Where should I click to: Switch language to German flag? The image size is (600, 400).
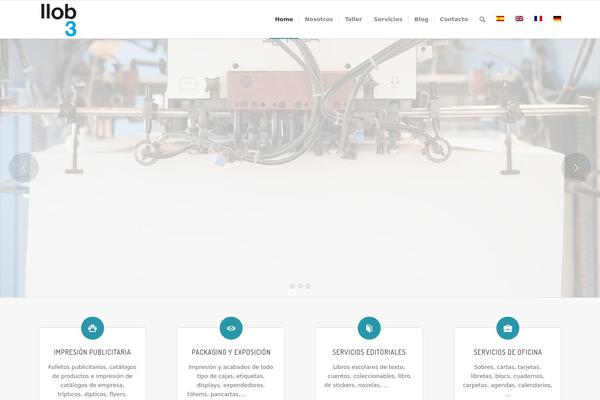[x=557, y=18]
